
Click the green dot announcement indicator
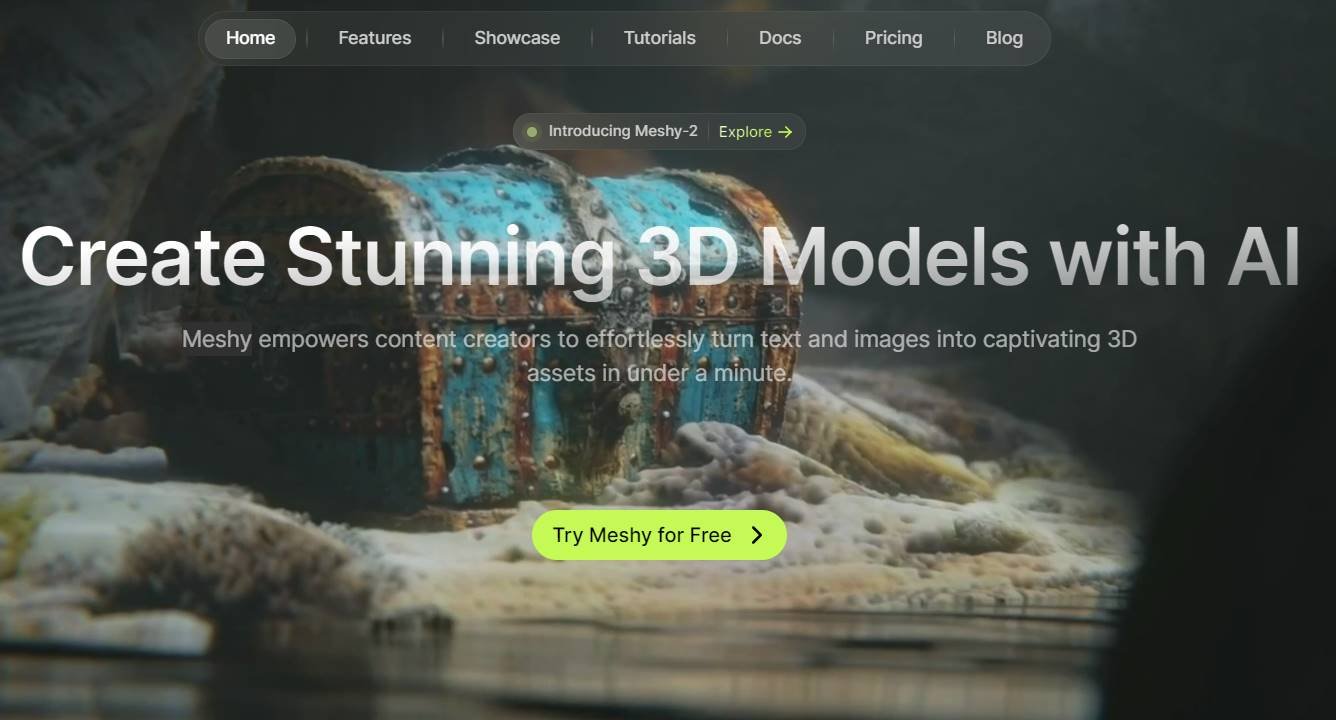(532, 131)
